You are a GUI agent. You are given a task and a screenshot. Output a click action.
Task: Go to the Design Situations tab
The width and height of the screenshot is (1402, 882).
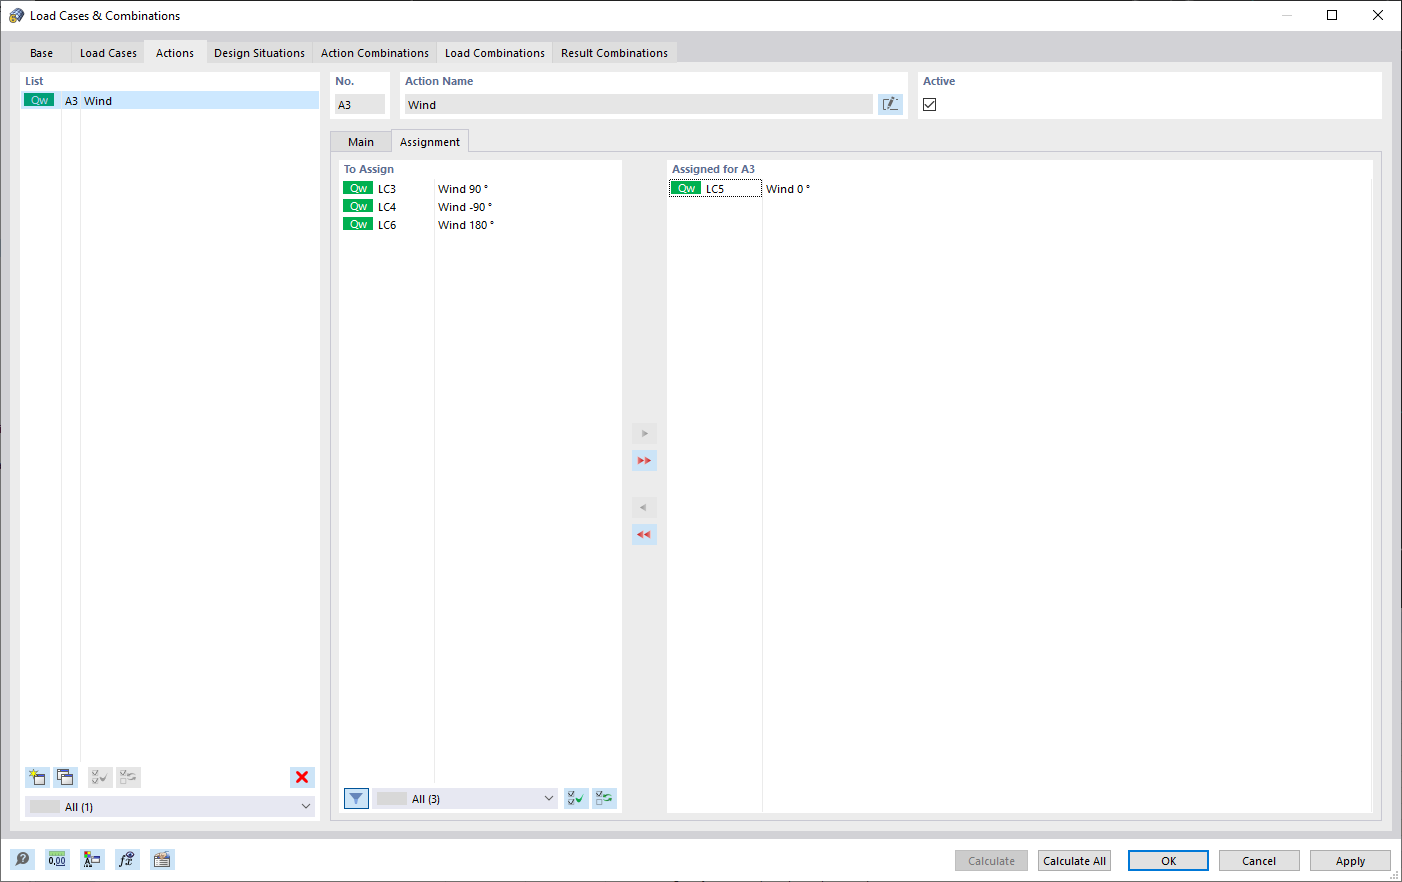[x=259, y=53]
